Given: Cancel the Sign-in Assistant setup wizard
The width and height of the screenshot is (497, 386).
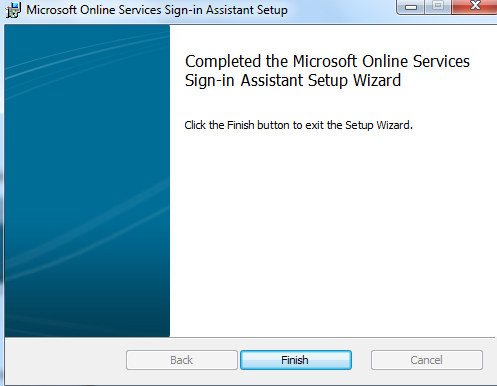Looking at the screenshot, I should (427, 360).
